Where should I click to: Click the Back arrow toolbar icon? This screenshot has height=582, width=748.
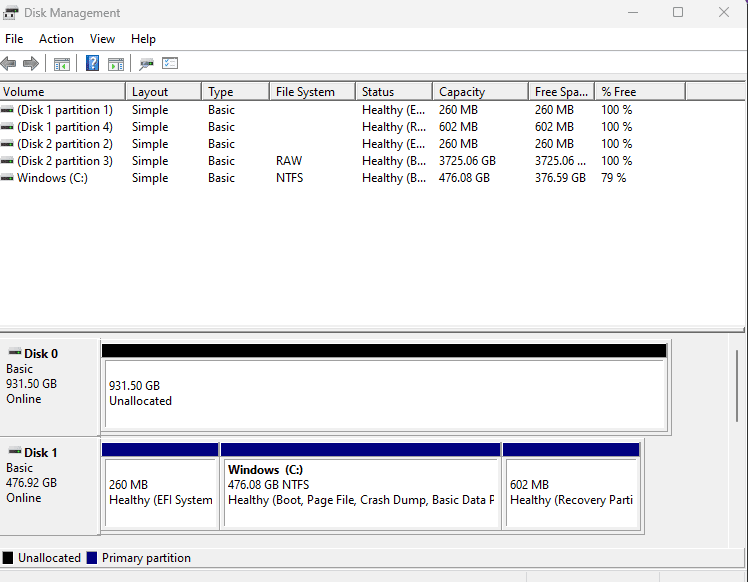pos(9,63)
